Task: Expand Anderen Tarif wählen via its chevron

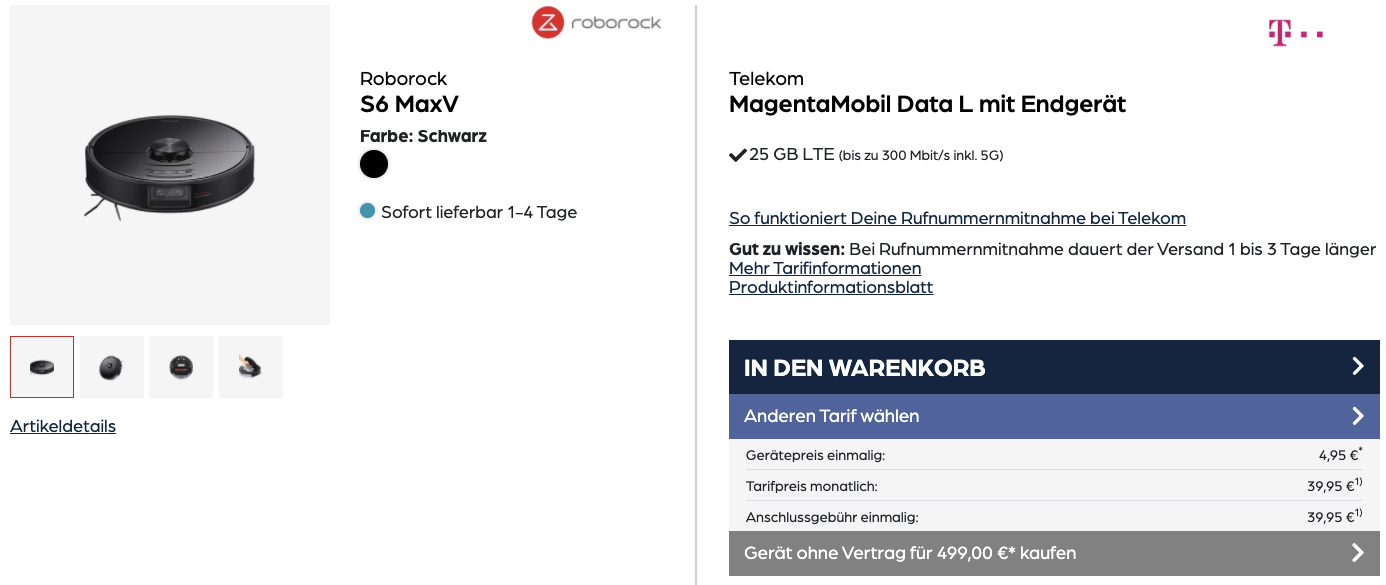Action: click(1357, 416)
